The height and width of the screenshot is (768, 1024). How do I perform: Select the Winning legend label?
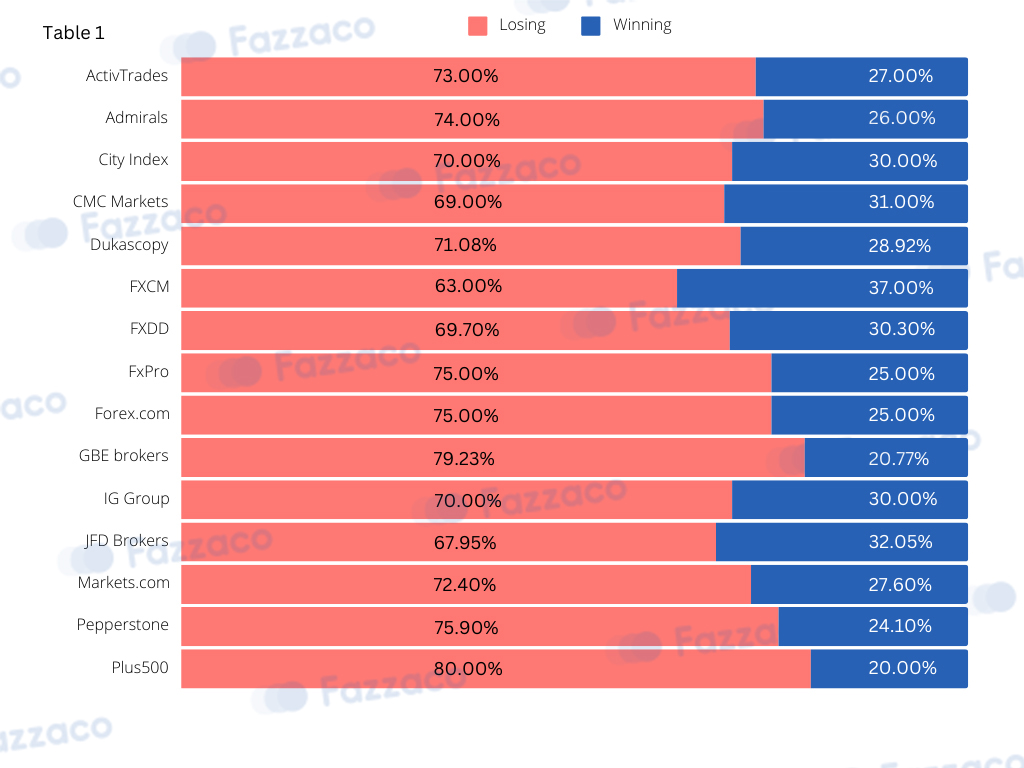(x=642, y=25)
